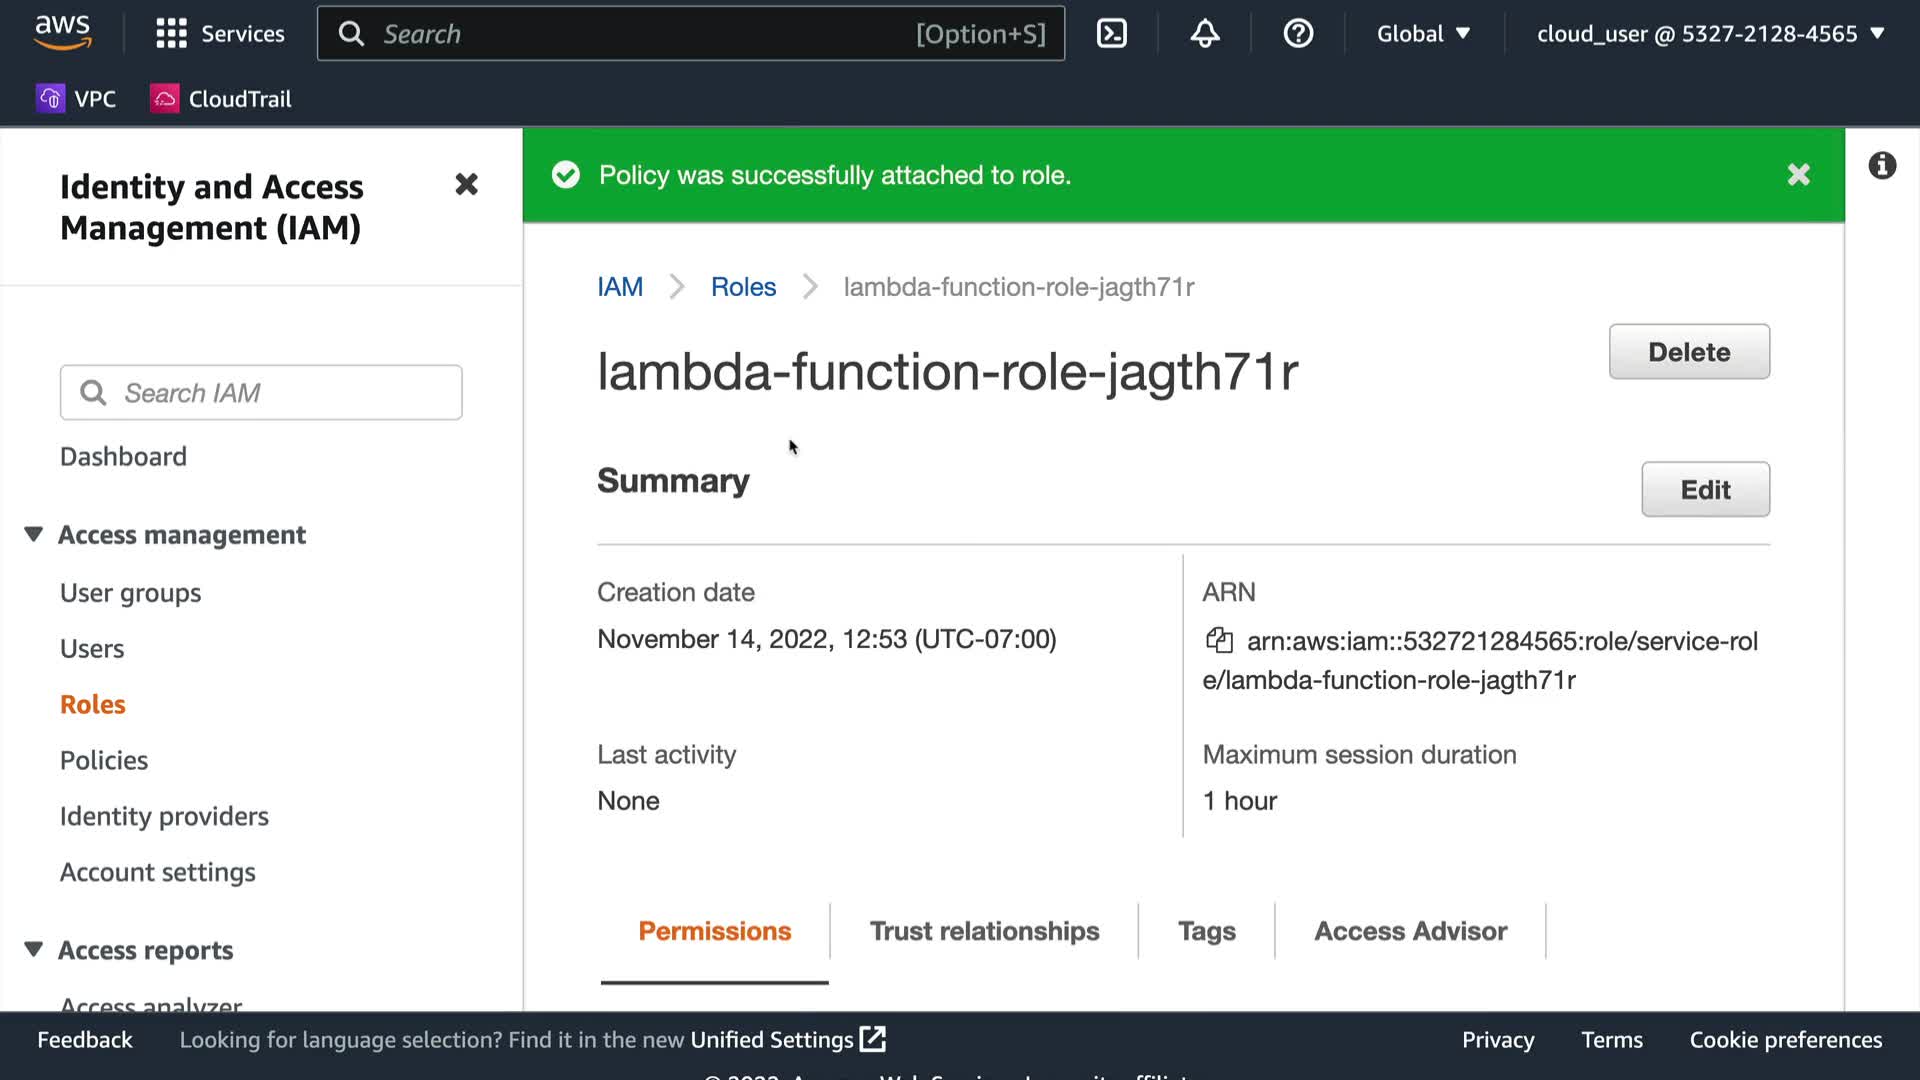Close the IAM navigation sidebar
The image size is (1920, 1080).
[466, 184]
